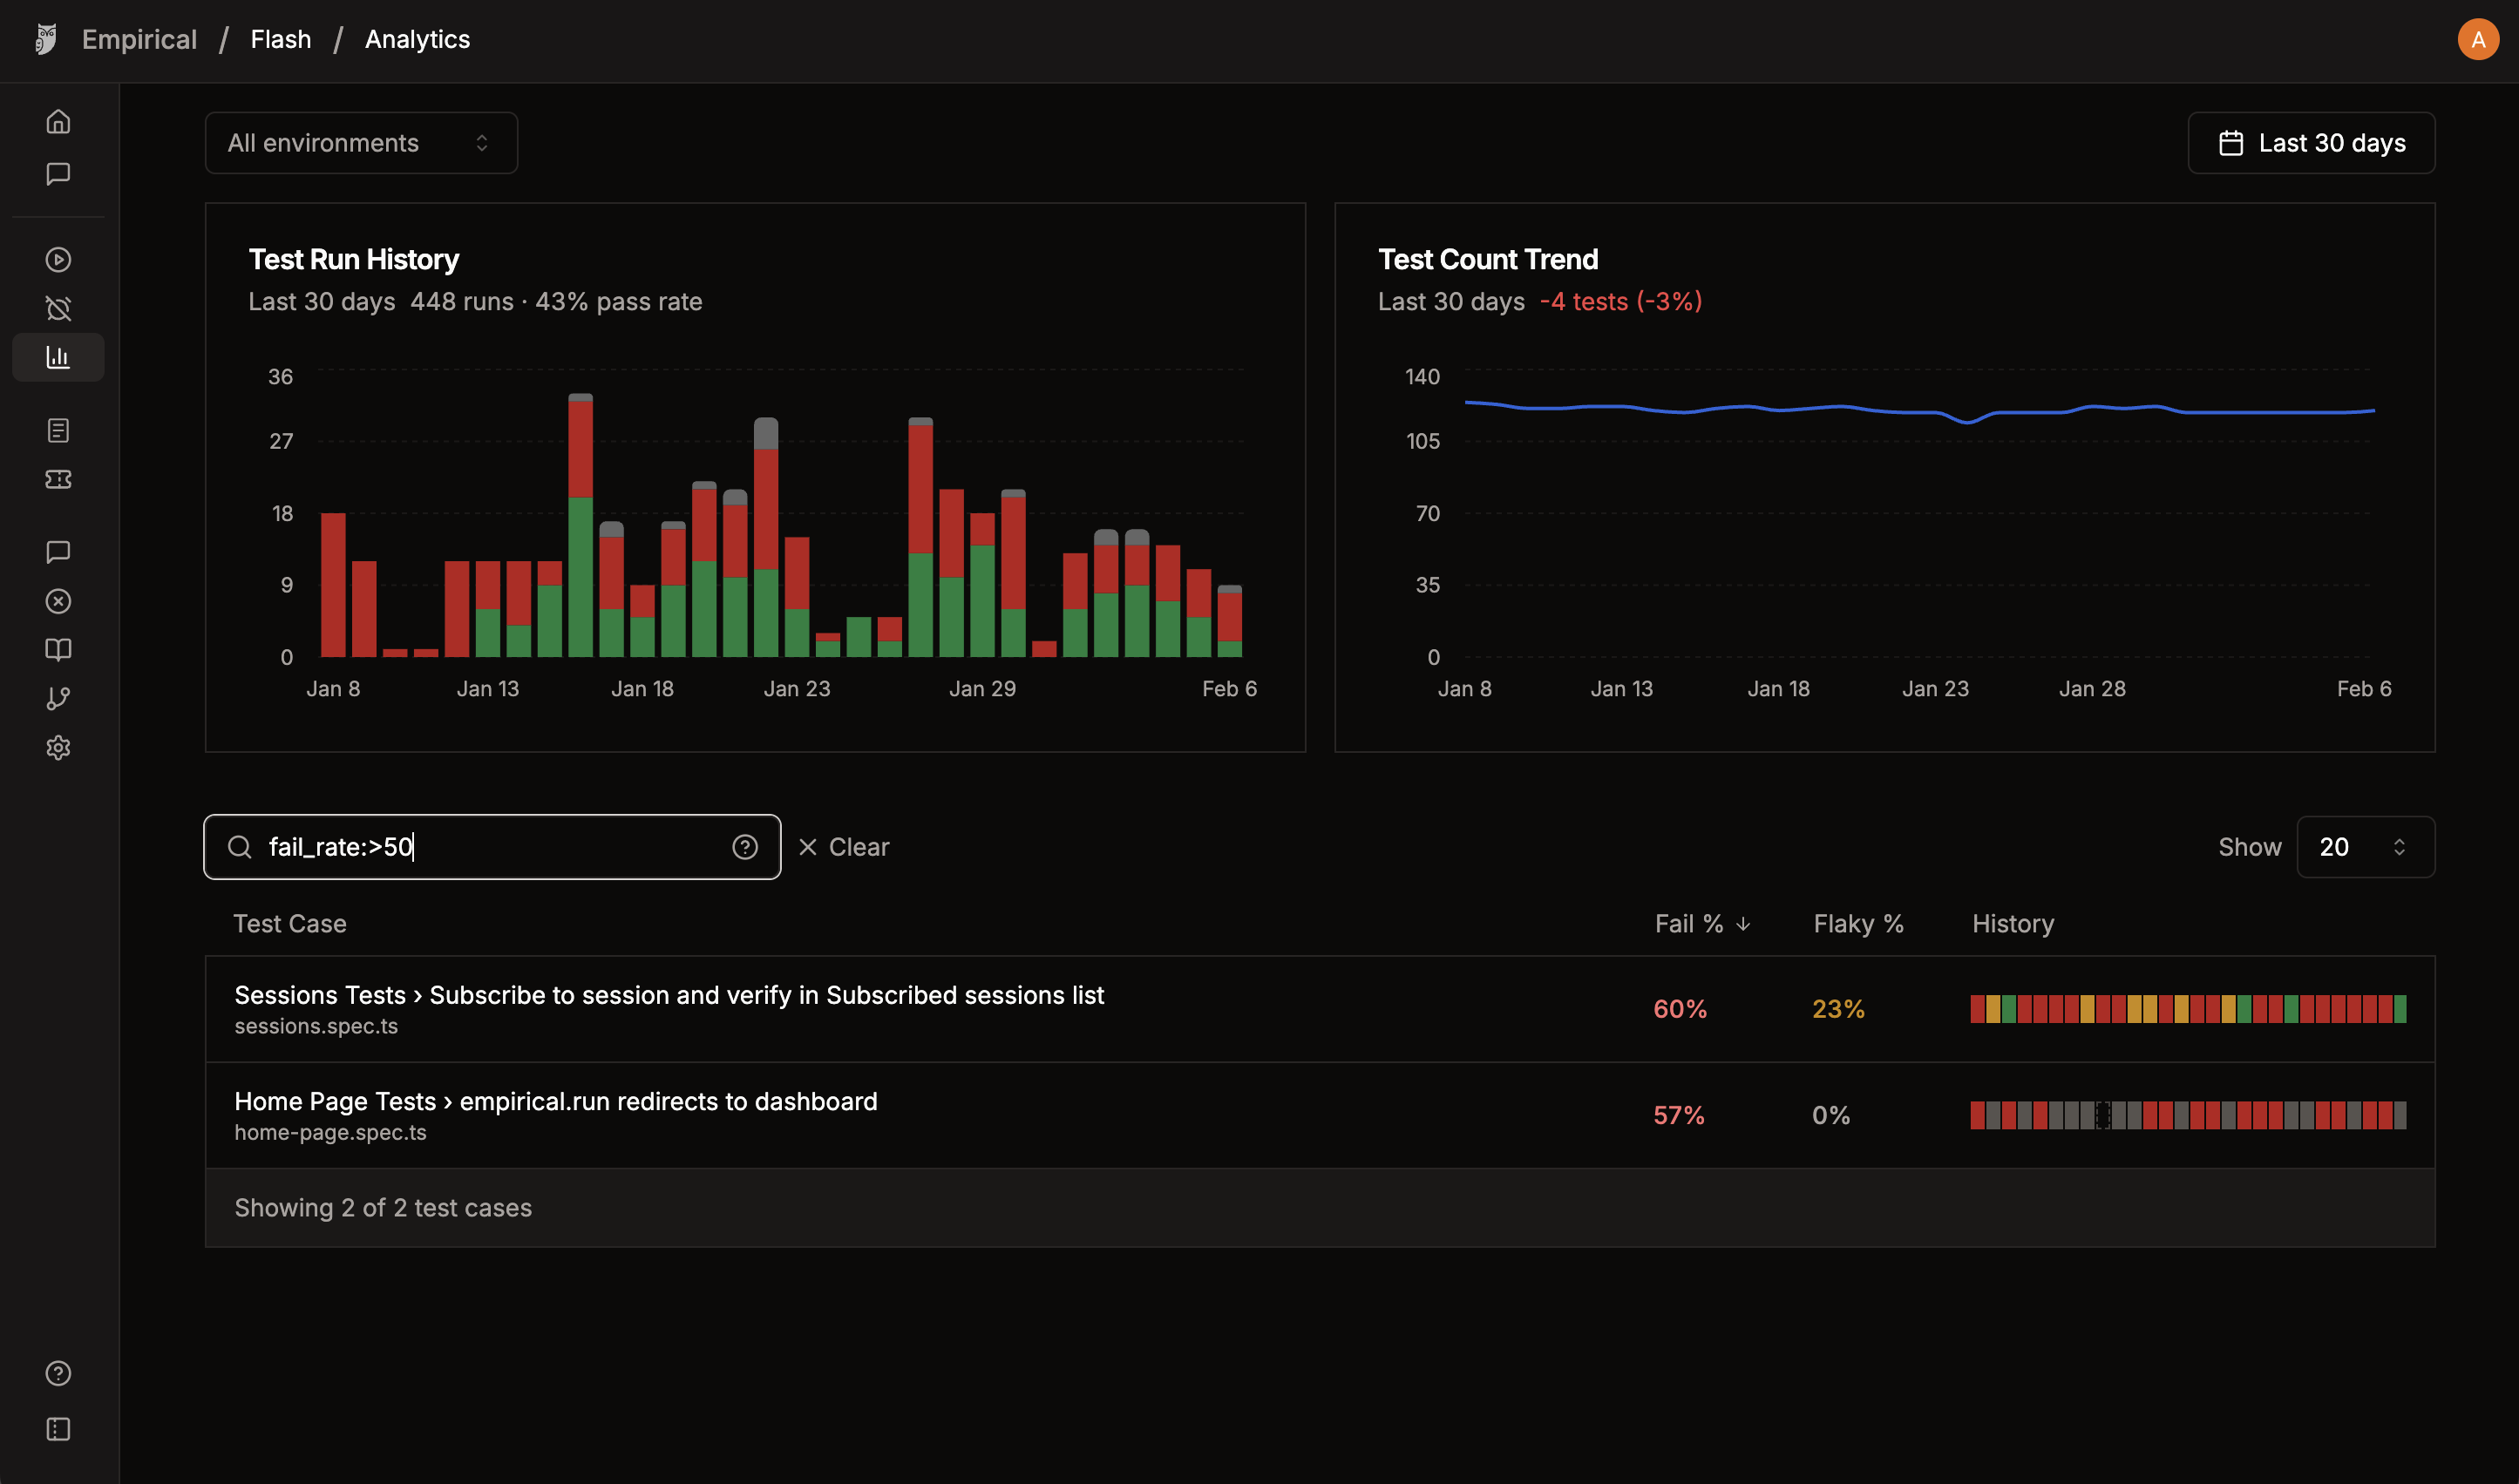
Task: Open the Home sidebar icon
Action: coord(57,121)
